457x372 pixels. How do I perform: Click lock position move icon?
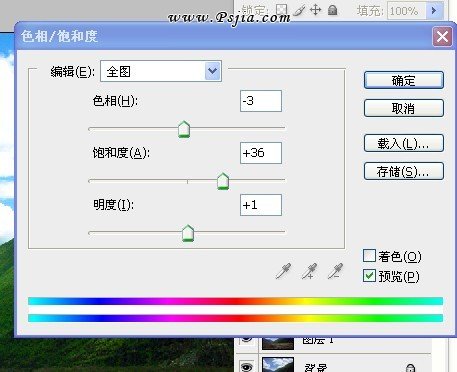[315, 10]
